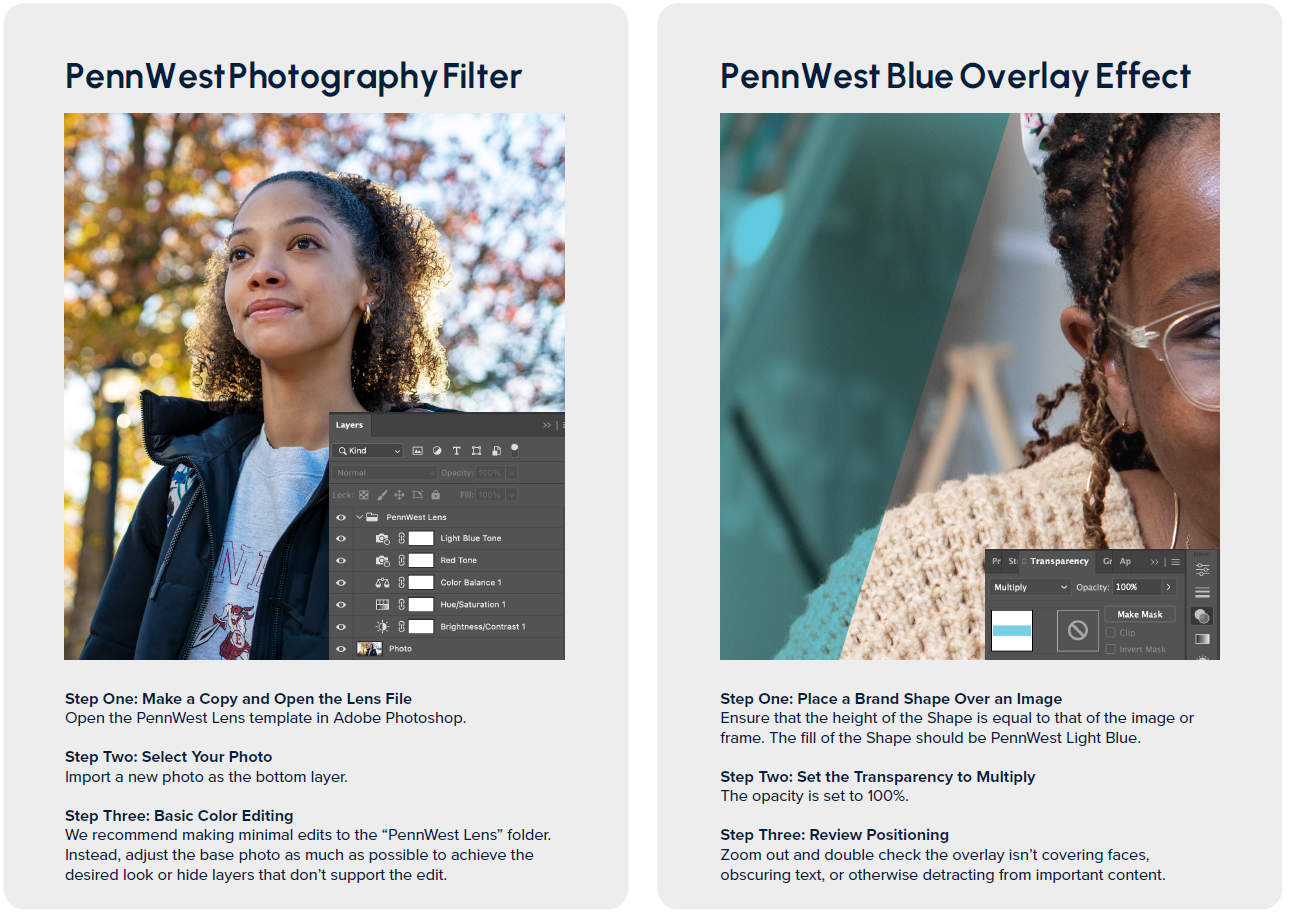Click the Opacity 100% field in Transparency
This screenshot has width=1290, height=913.
pos(1136,588)
